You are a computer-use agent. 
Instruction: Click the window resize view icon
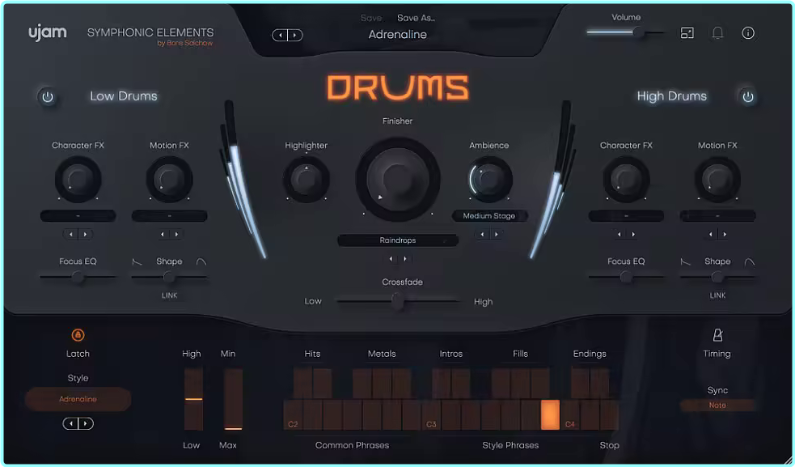tap(687, 33)
